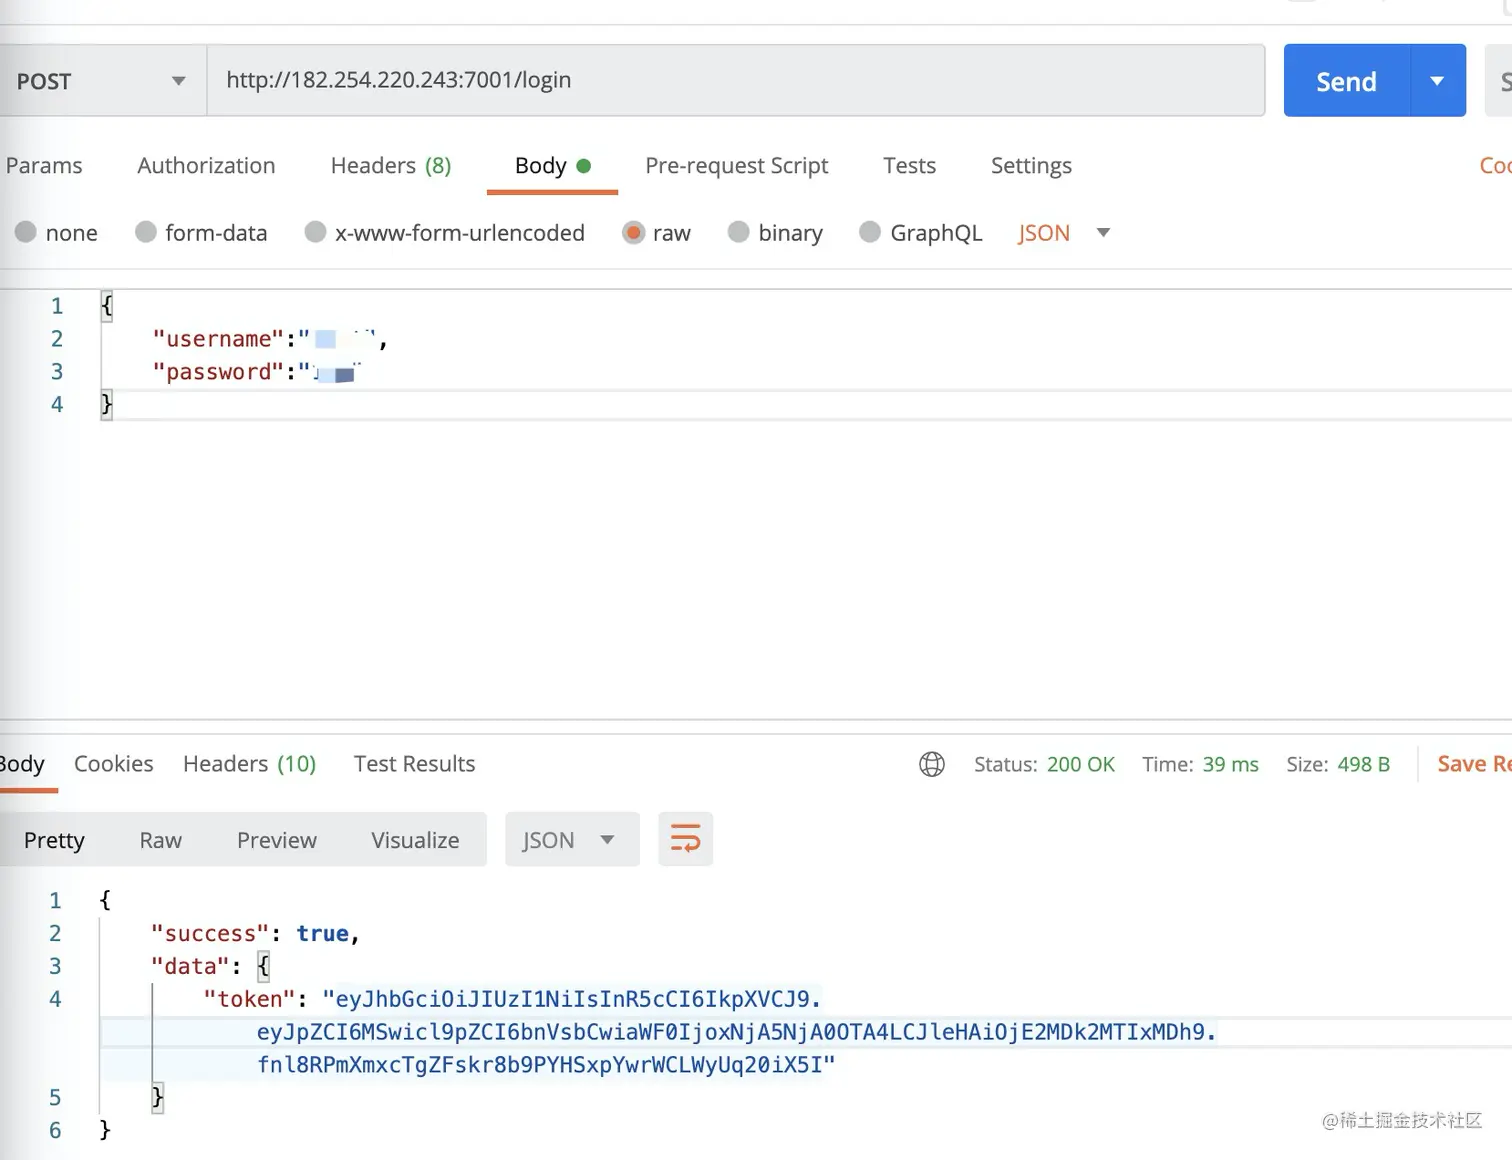Click the request URL input field
The height and width of the screenshot is (1160, 1512).
(736, 80)
